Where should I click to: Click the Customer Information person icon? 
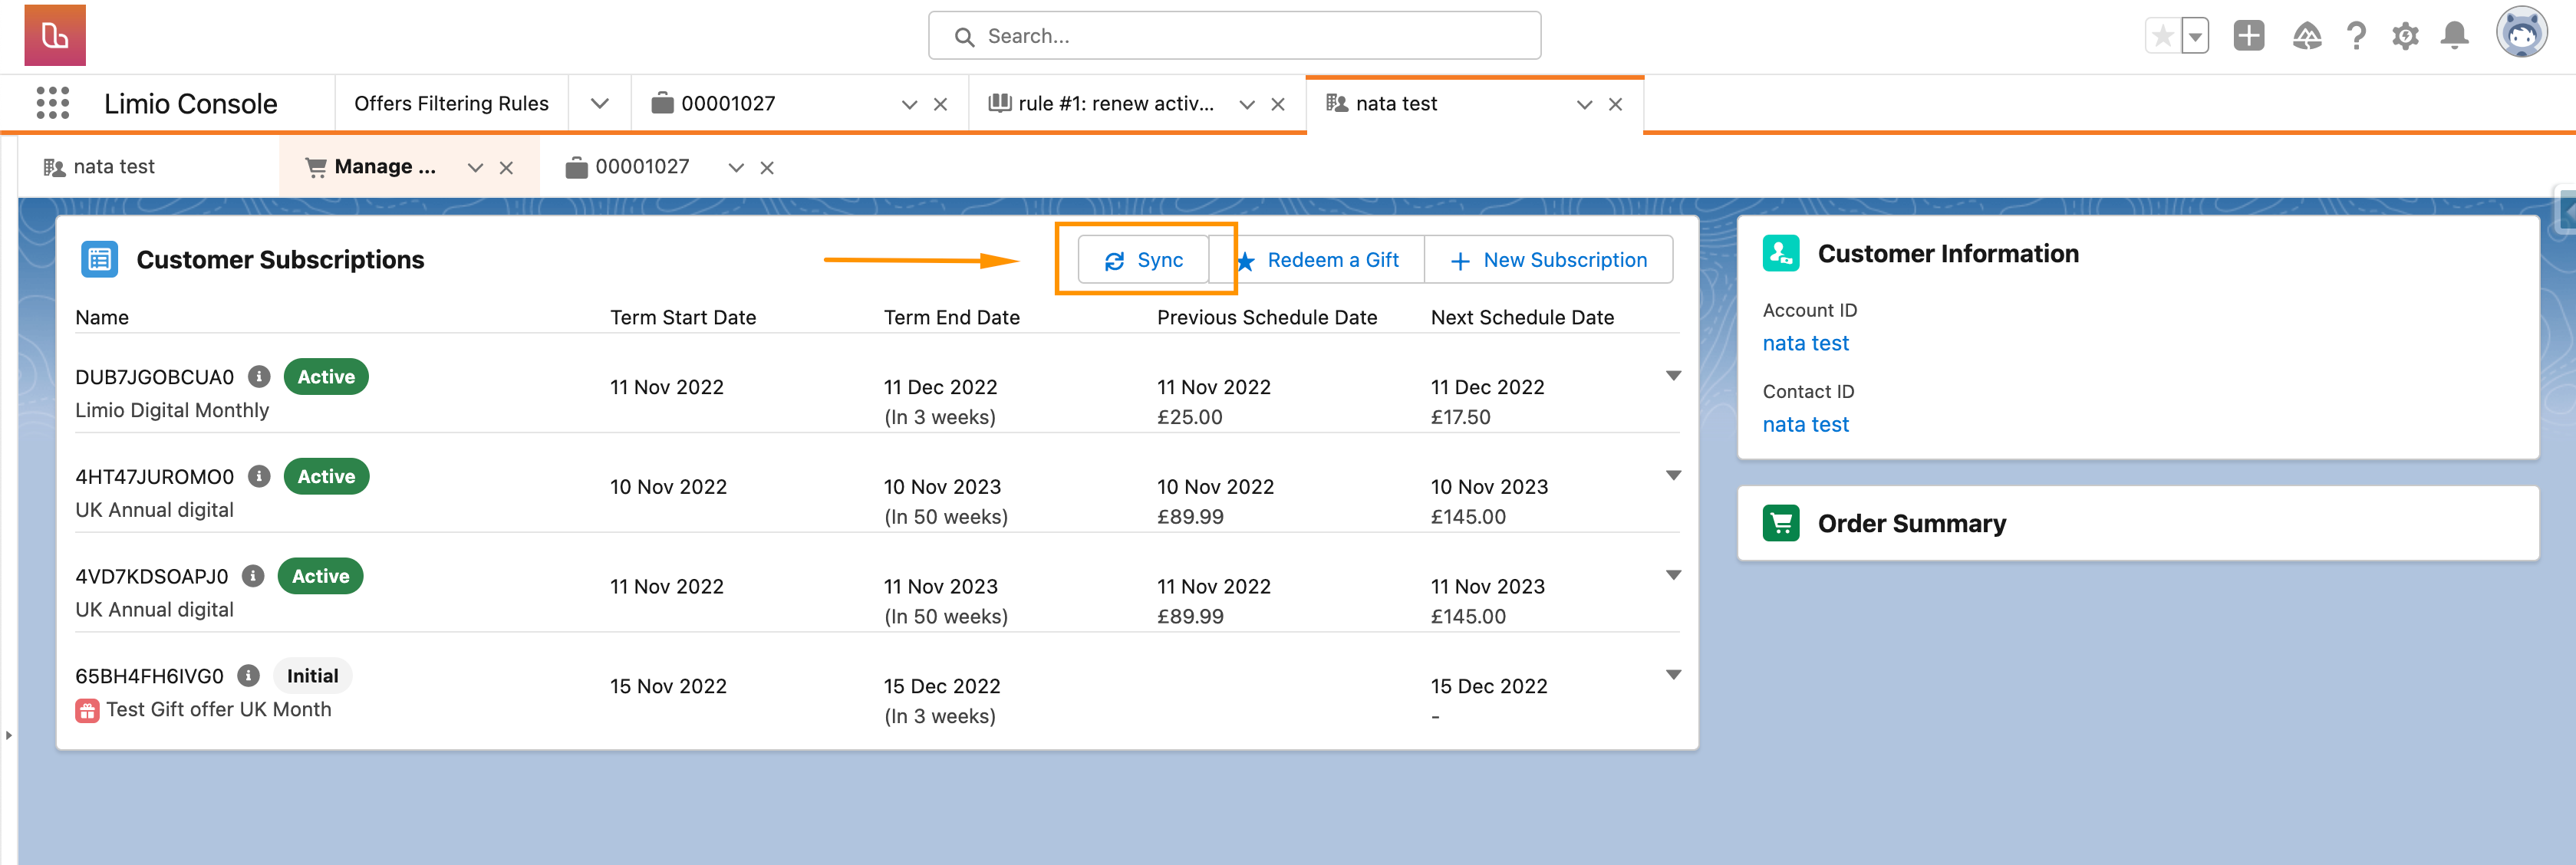pyautogui.click(x=1781, y=254)
